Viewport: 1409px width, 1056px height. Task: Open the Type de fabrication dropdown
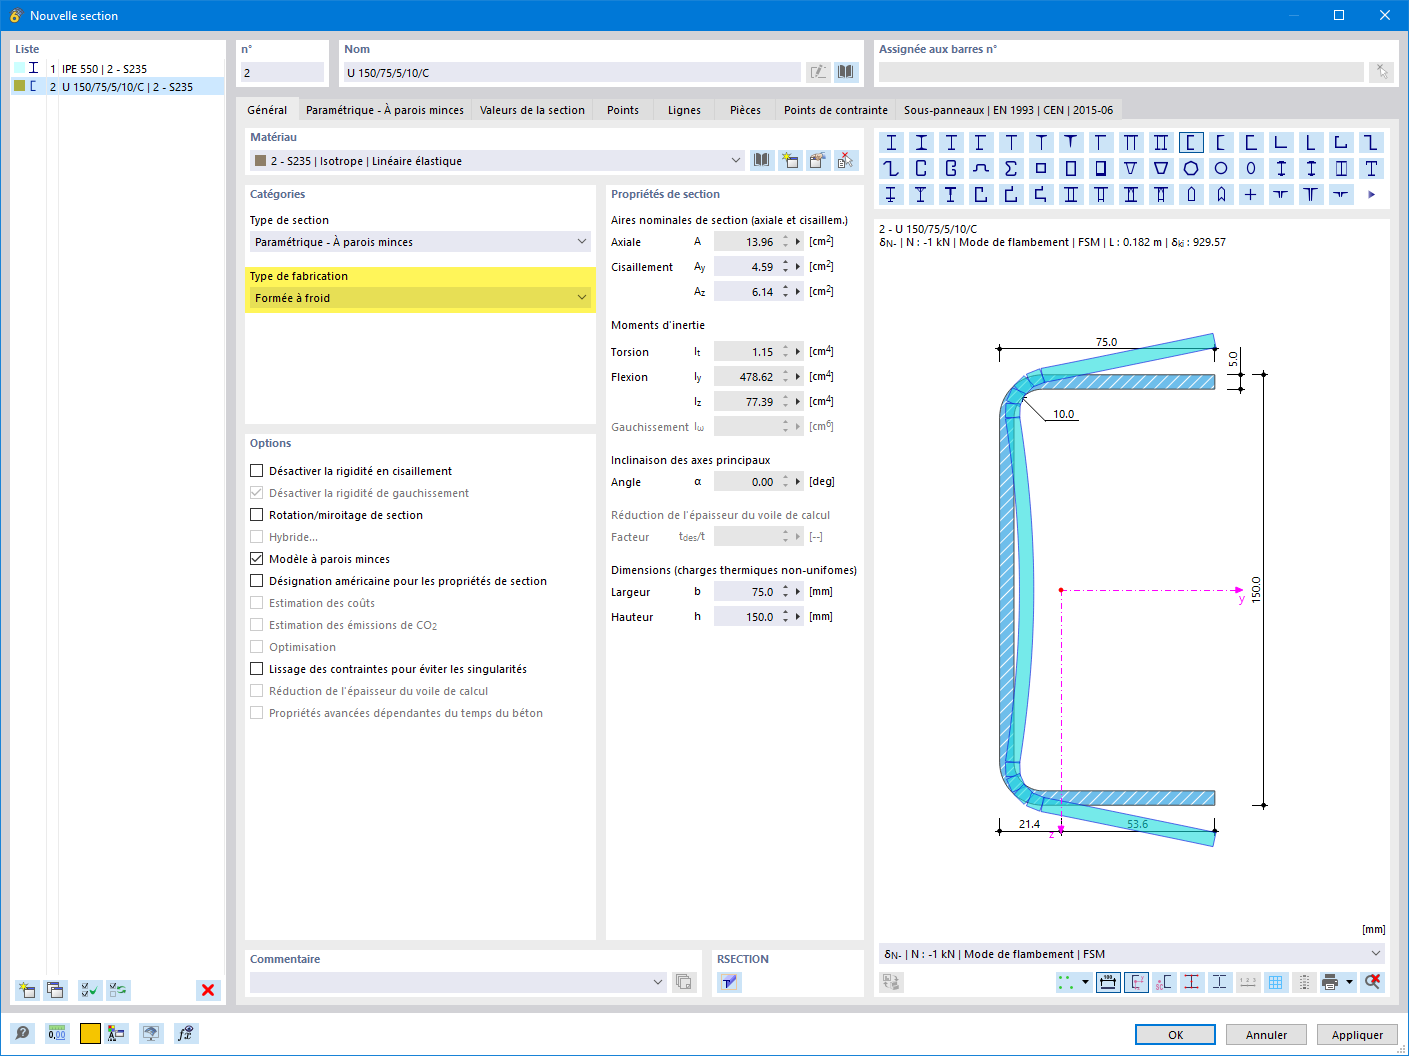(420, 298)
